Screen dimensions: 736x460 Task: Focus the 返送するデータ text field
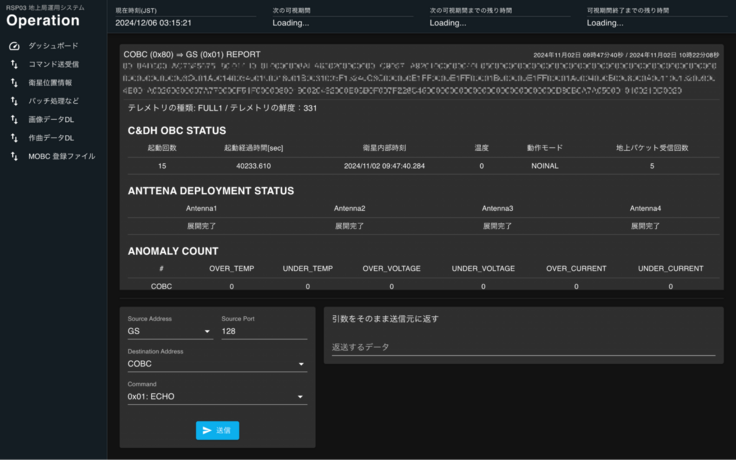(523, 347)
